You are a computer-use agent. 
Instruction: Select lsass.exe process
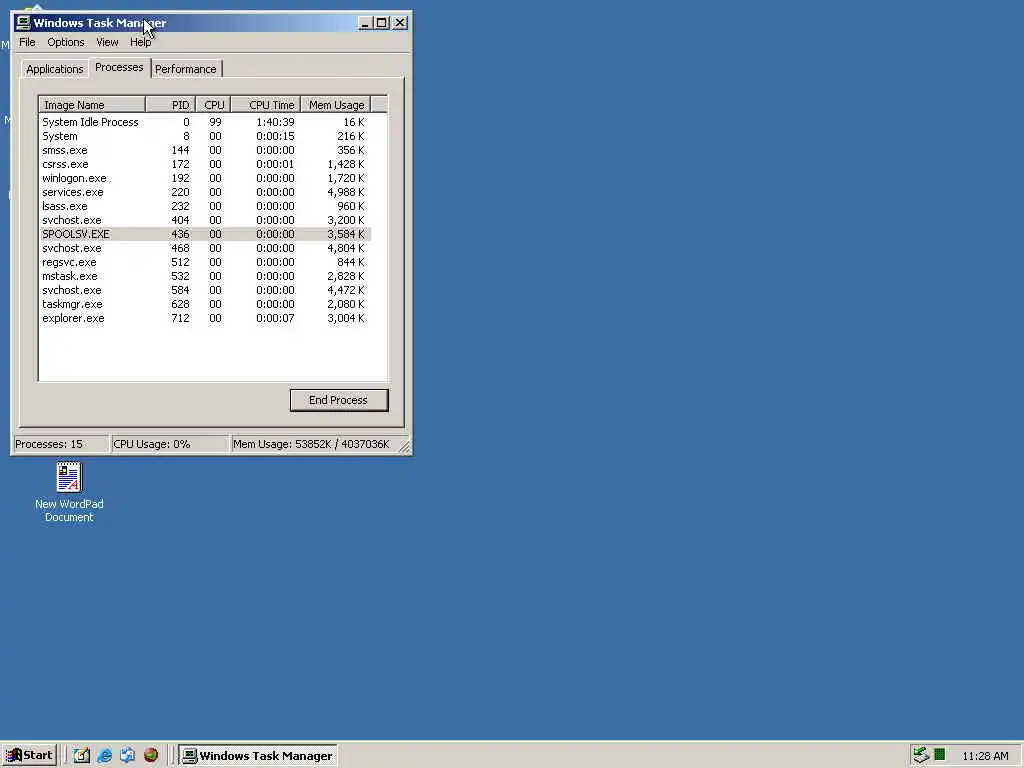[x=205, y=206]
